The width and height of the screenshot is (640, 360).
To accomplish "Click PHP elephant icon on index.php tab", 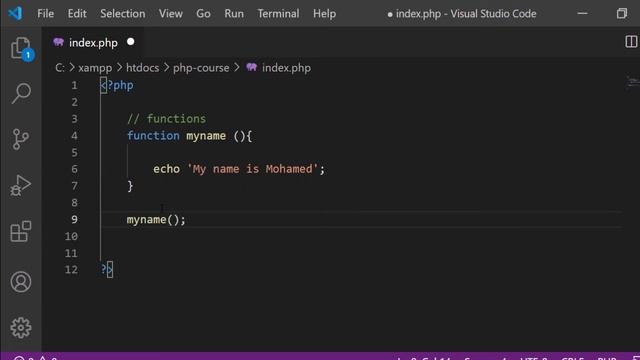I will coord(58,42).
